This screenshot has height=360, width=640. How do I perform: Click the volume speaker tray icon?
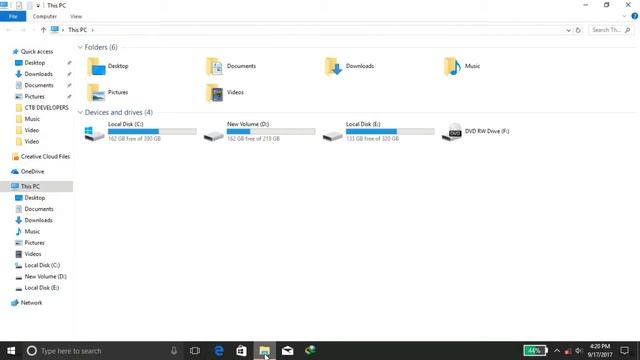click(578, 351)
